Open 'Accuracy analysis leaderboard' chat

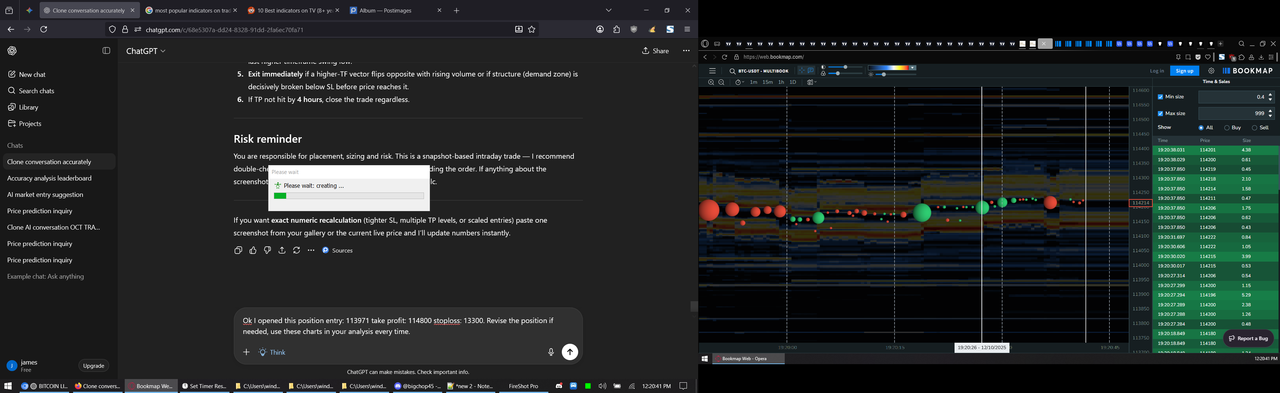coord(49,178)
